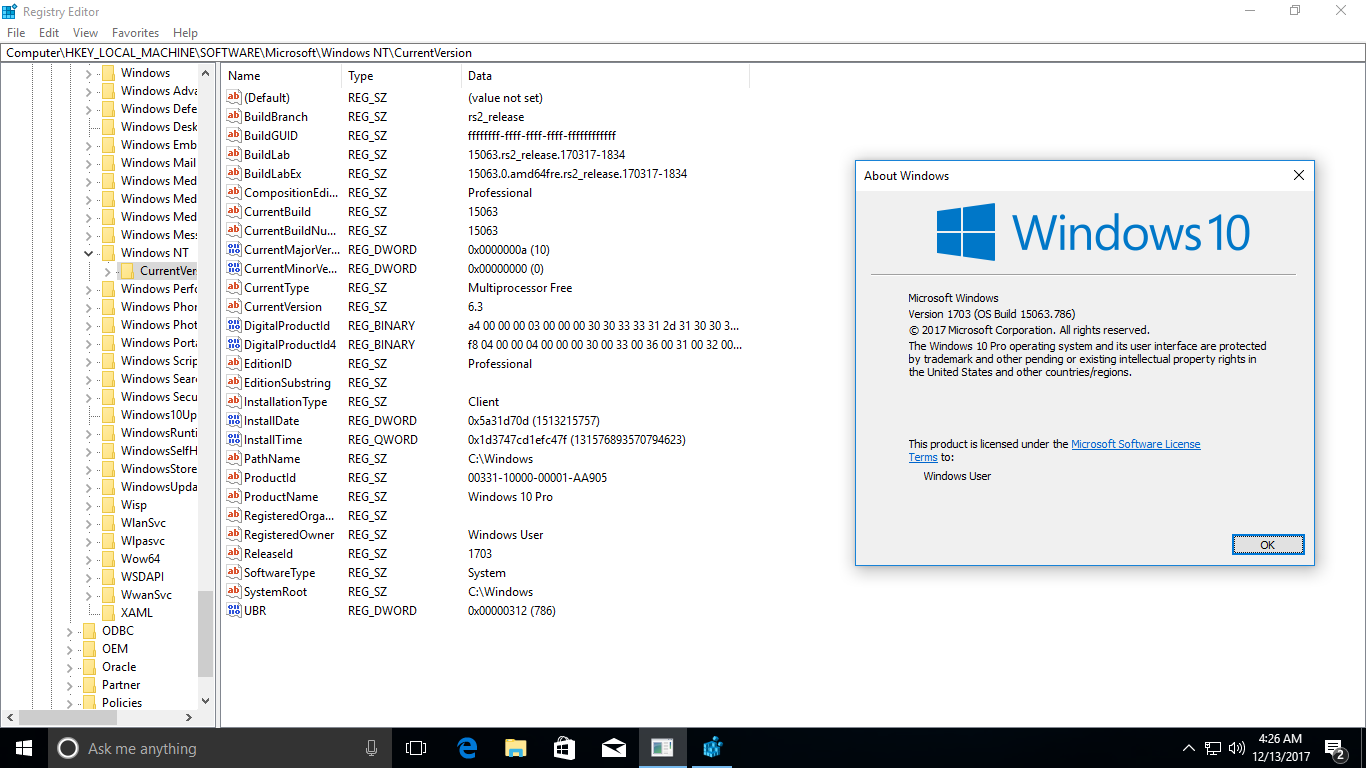Image resolution: width=1366 pixels, height=768 pixels.
Task: Click the XAML folder icon
Action: [x=107, y=613]
